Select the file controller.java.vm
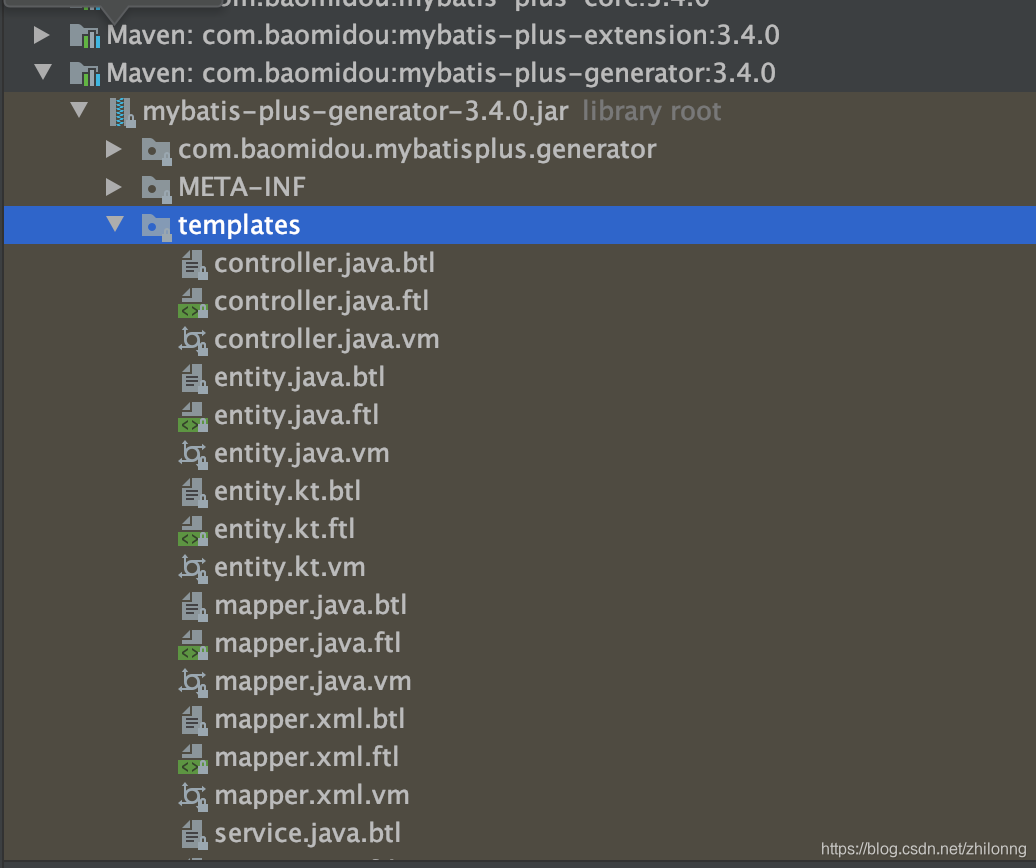The height and width of the screenshot is (868, 1036). coord(327,339)
